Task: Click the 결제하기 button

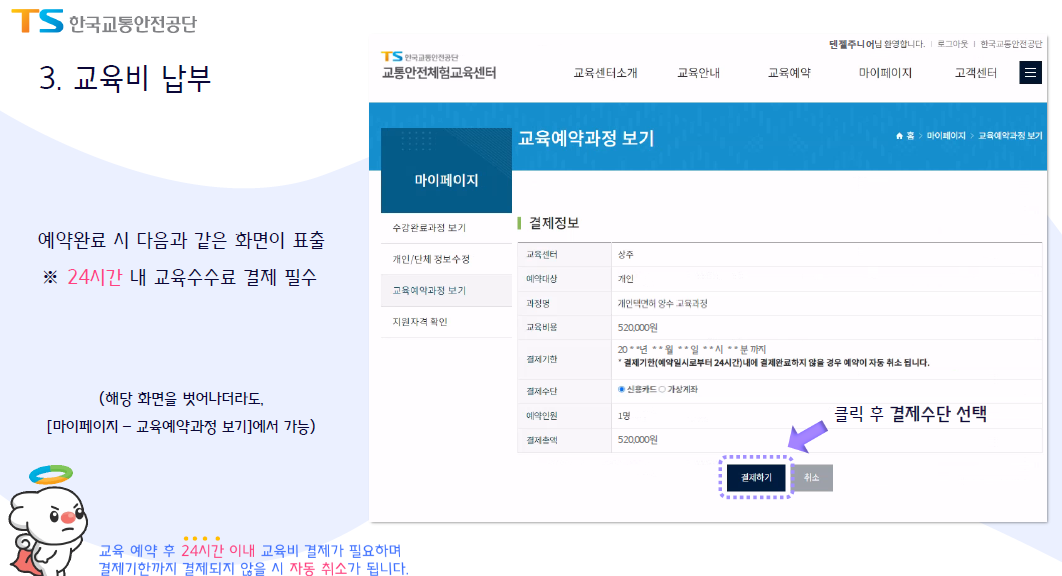Action: click(x=756, y=478)
